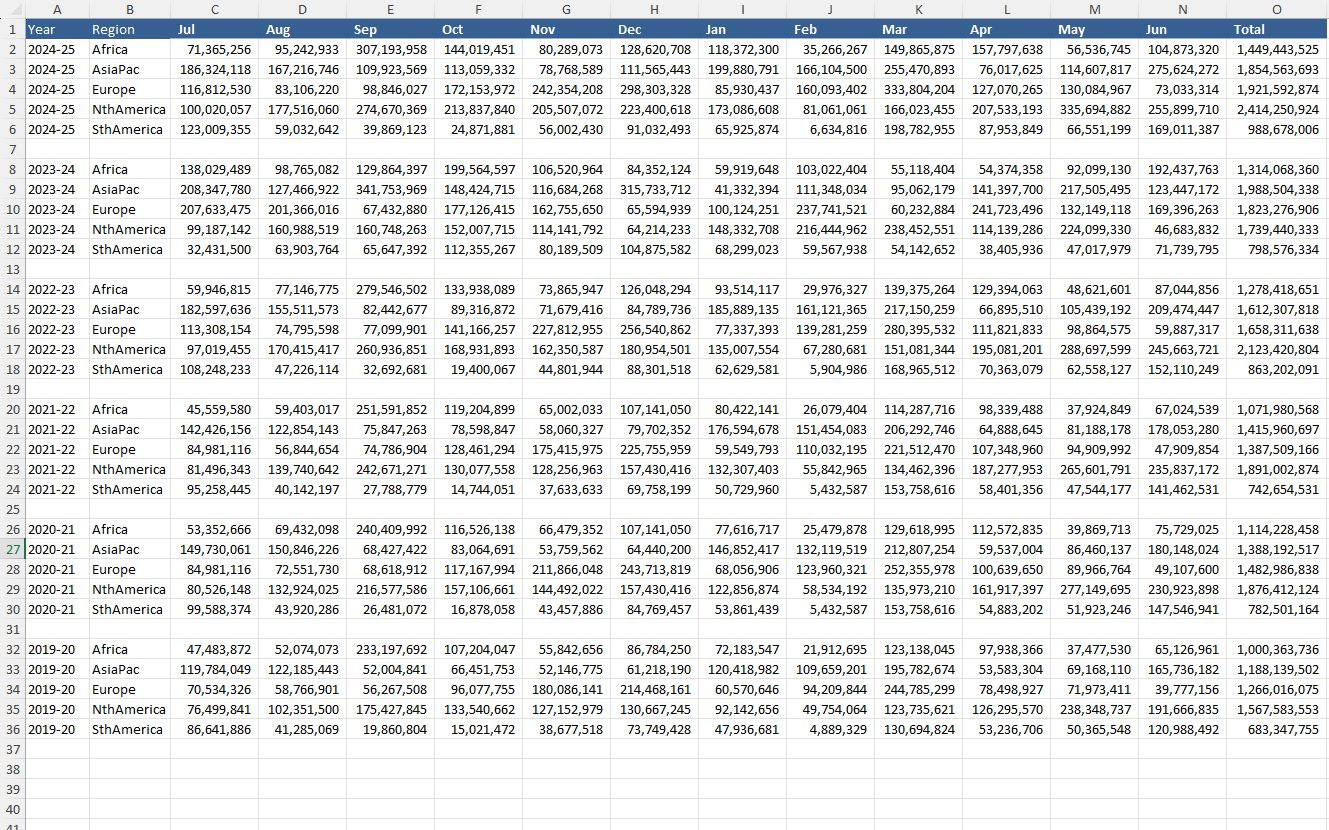This screenshot has width=1329, height=830.
Task: Click the 2021-22 year cell in row 20
Action: [x=56, y=409]
